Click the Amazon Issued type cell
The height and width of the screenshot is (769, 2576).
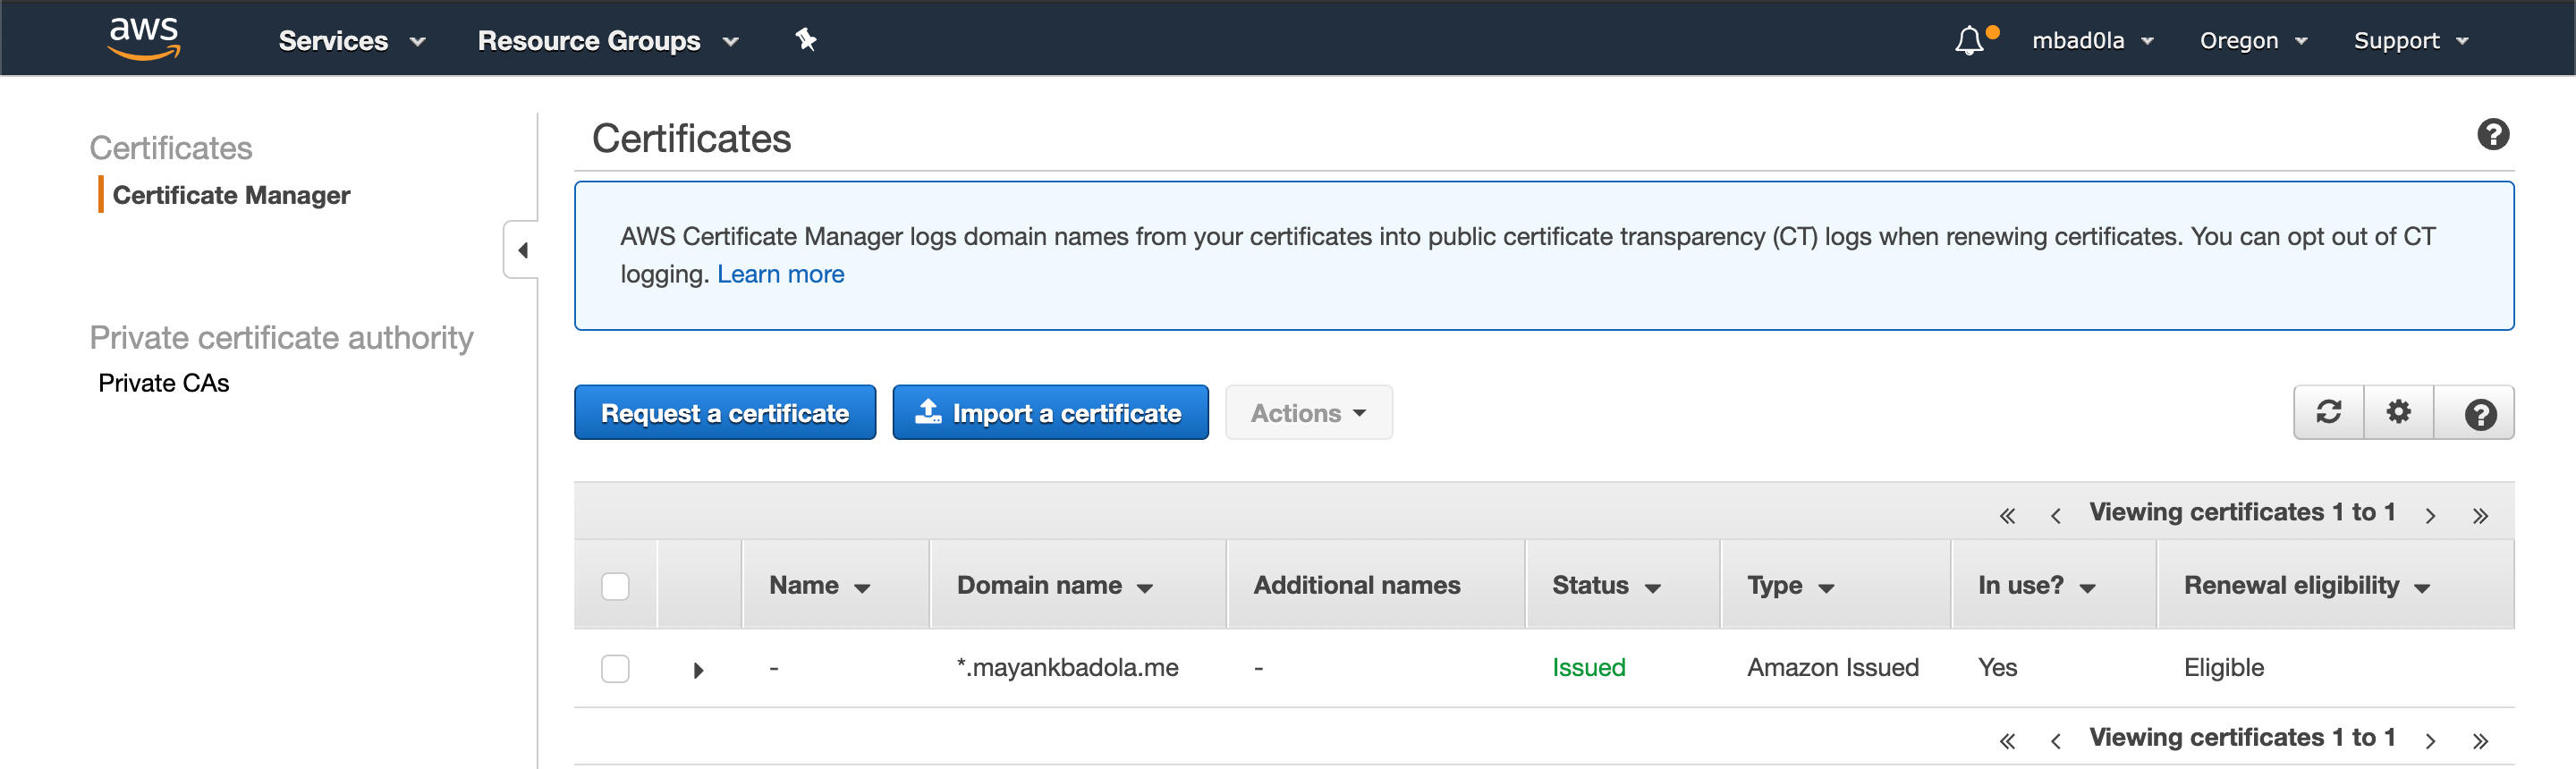tap(1832, 667)
